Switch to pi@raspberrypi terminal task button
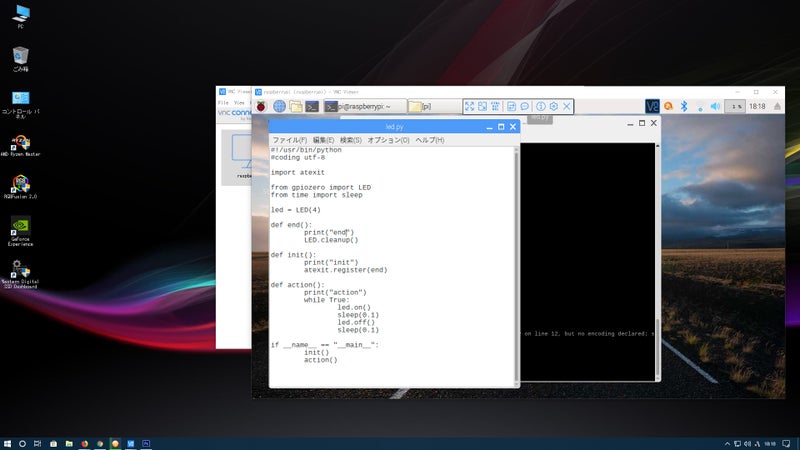The image size is (800, 450). click(364, 105)
